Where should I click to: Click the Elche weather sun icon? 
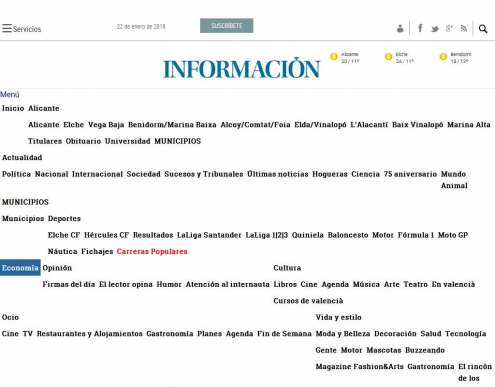tap(388, 57)
